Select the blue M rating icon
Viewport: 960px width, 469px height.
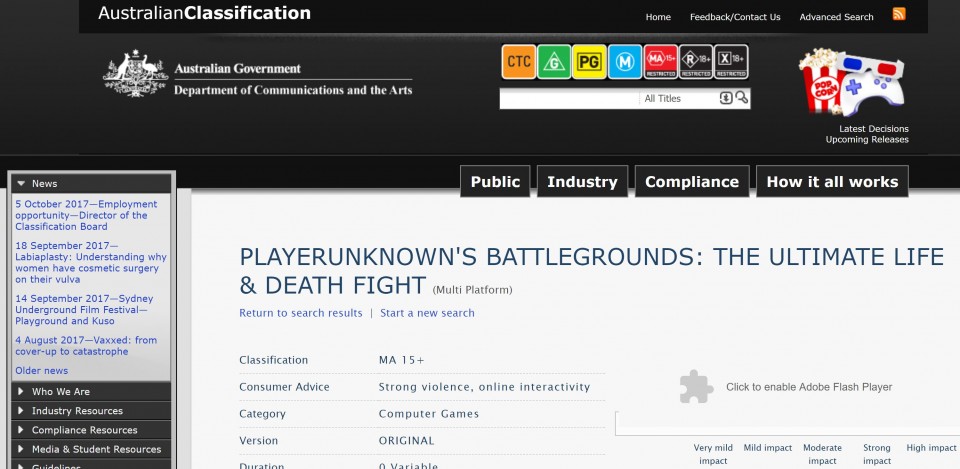[624, 61]
